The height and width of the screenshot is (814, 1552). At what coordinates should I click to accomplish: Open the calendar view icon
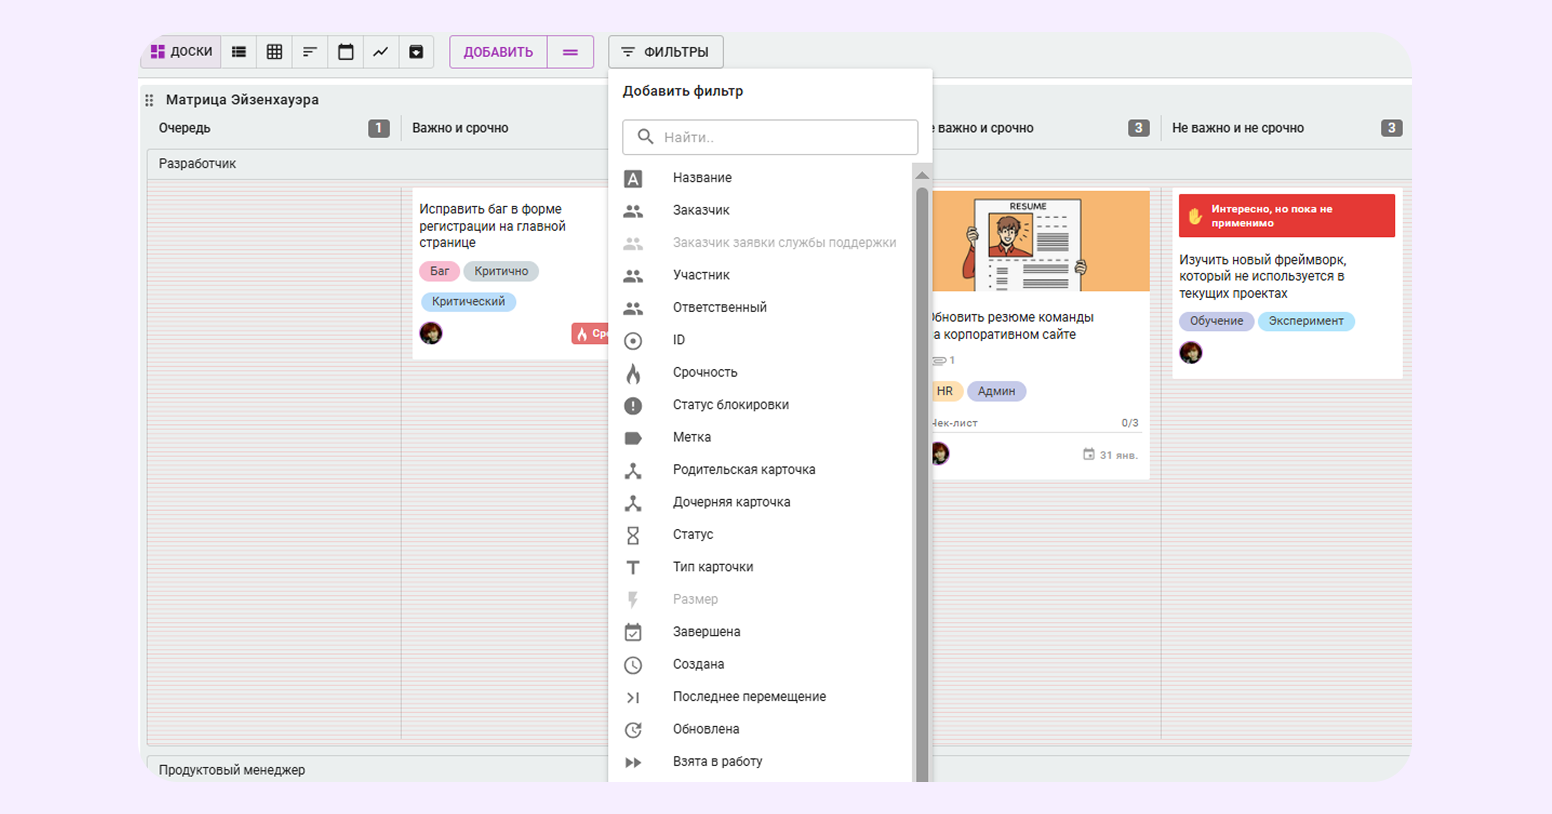click(x=346, y=52)
